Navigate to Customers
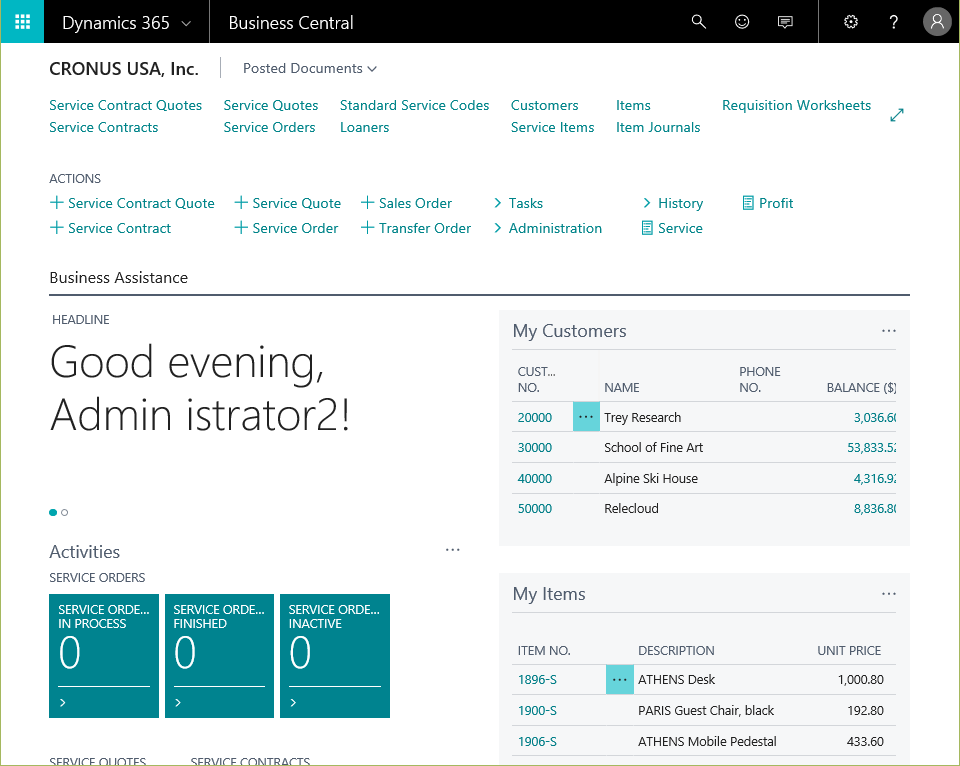 pos(544,105)
